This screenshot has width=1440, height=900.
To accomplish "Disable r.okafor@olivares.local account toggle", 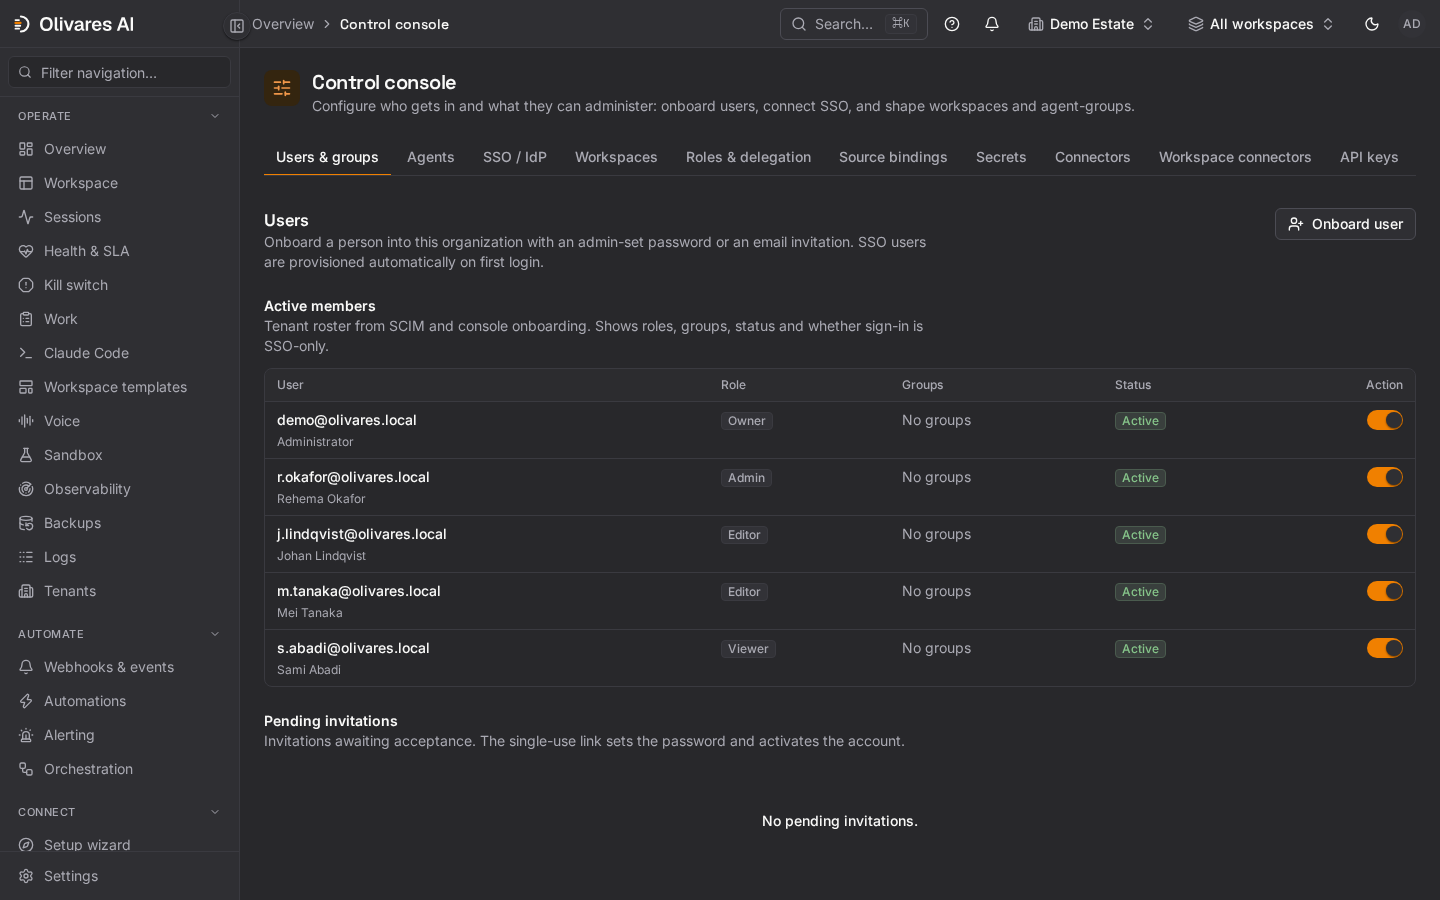I will (1385, 477).
